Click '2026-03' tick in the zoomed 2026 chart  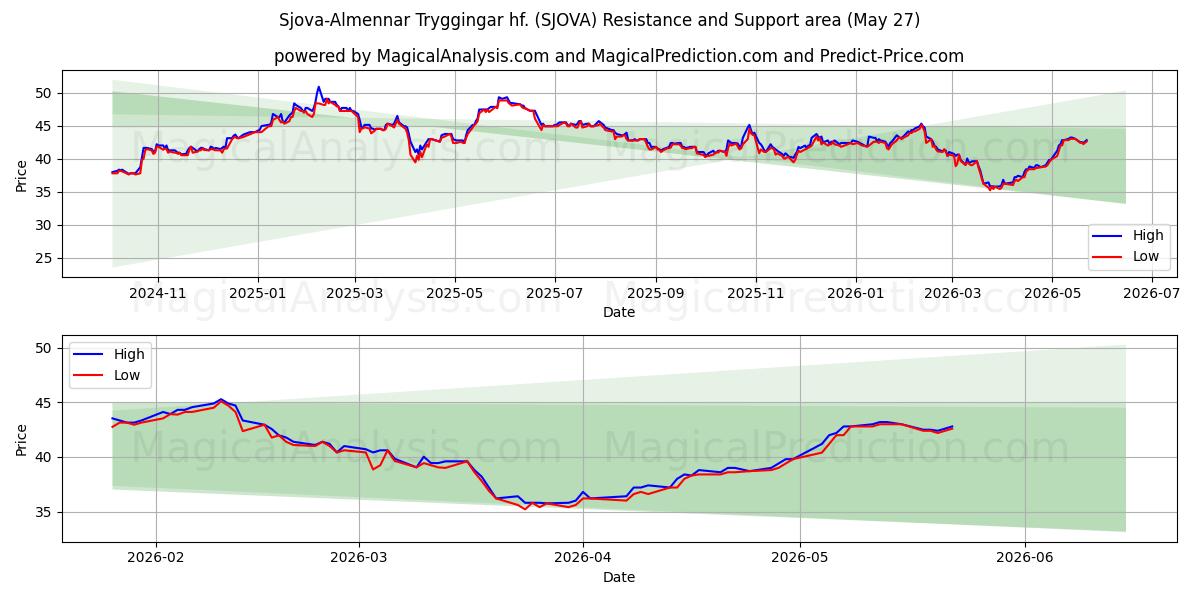tap(359, 559)
